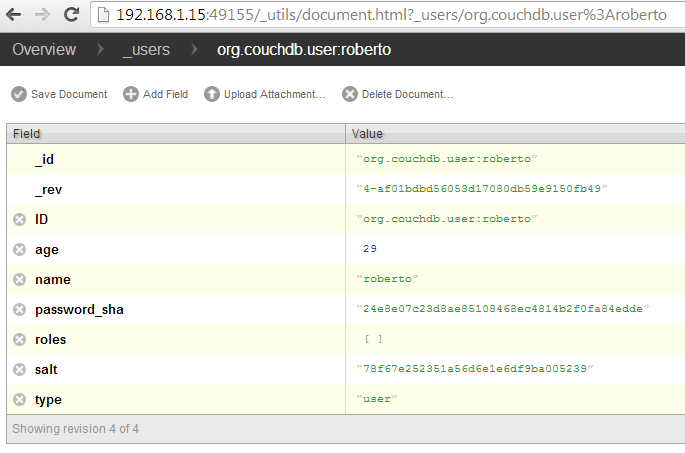
Task: Remove the name field via X icon
Action: [x=20, y=280]
